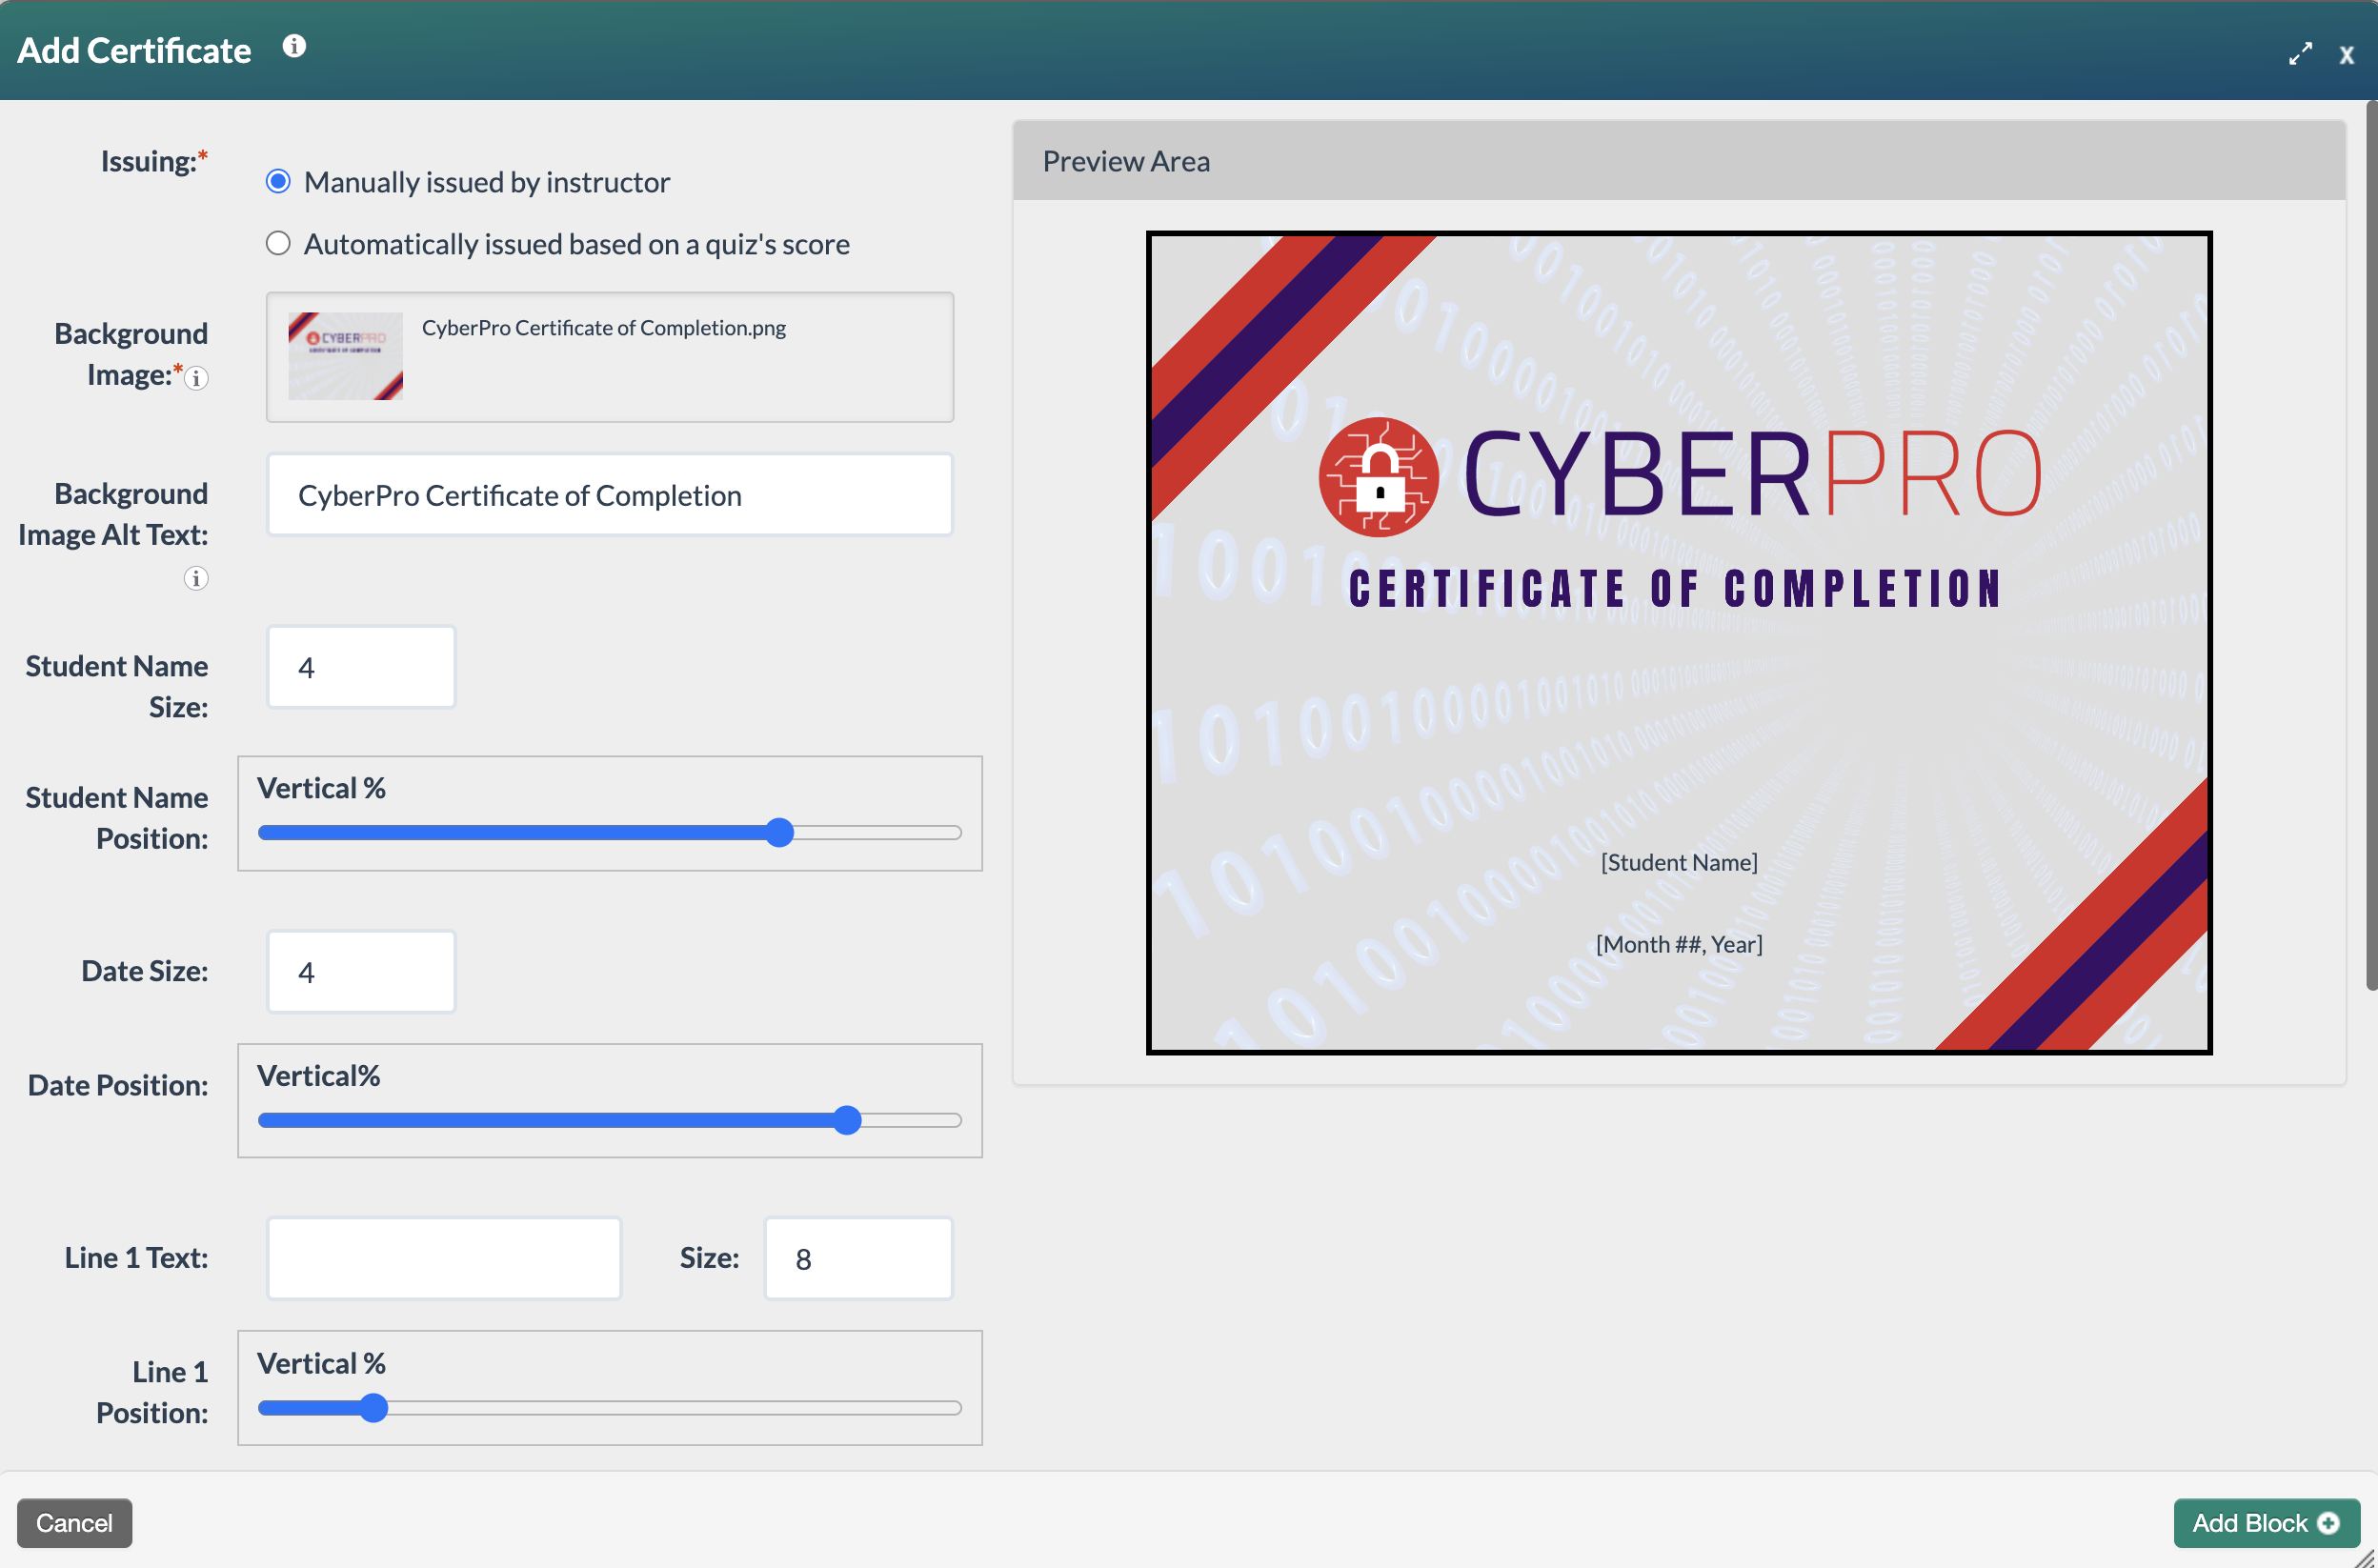Viewport: 2378px width, 1568px height.
Task: Click the dialog's vertical scrollbar
Action: tap(2371, 545)
